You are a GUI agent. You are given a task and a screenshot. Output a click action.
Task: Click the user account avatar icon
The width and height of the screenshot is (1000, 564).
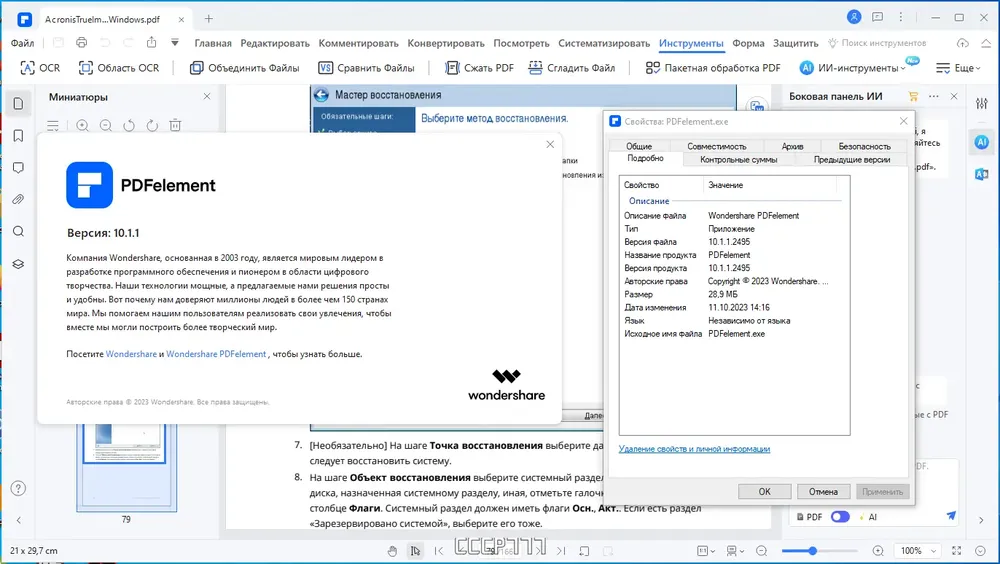click(x=854, y=17)
